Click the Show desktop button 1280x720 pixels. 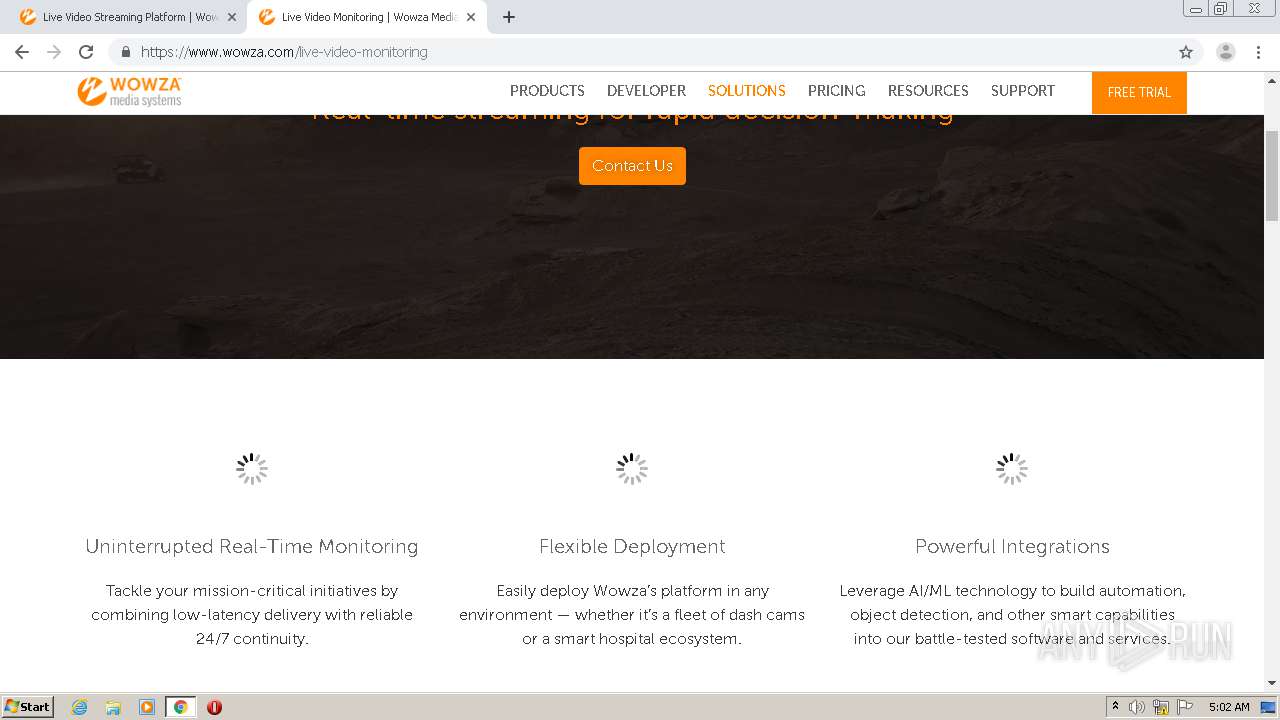pos(1269,707)
